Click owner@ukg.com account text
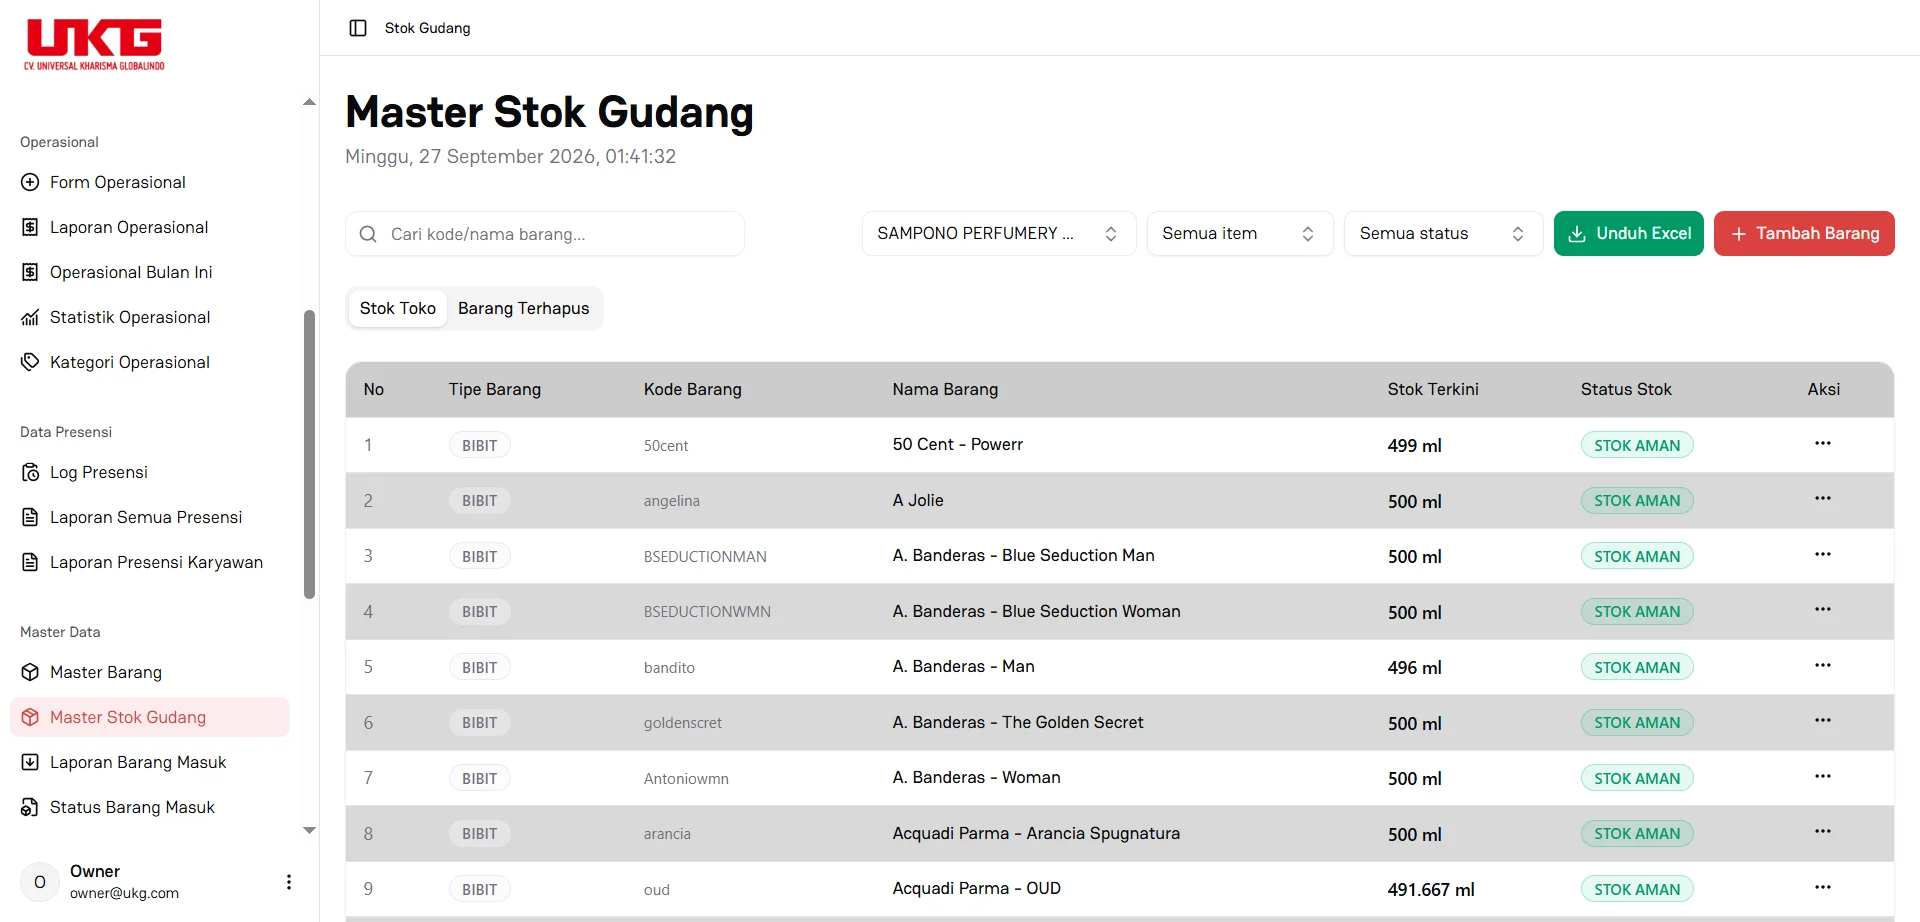 click(124, 893)
